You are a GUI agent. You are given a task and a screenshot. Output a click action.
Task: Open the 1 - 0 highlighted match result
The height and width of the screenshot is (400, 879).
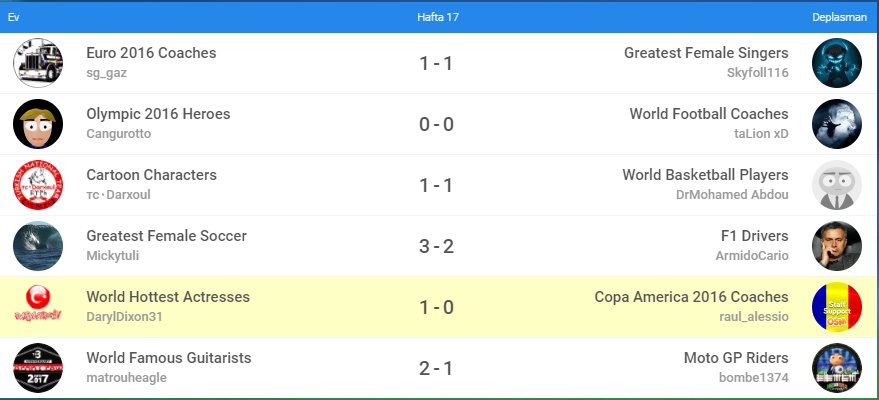click(x=437, y=307)
